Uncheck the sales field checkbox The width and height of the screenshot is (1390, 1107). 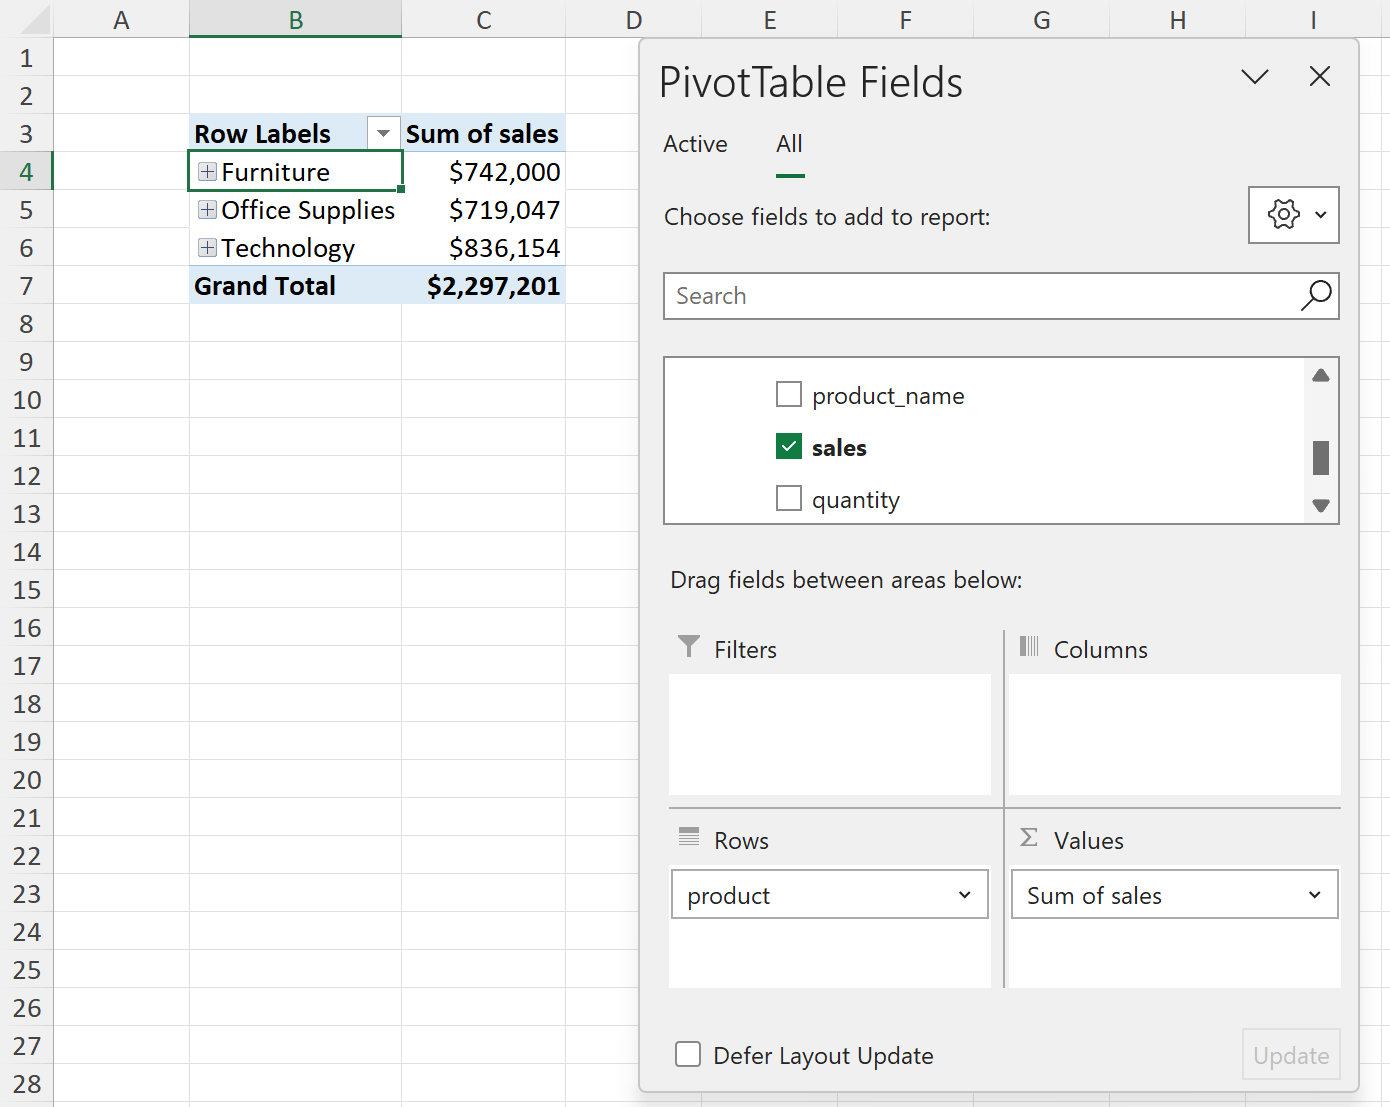[x=789, y=446]
